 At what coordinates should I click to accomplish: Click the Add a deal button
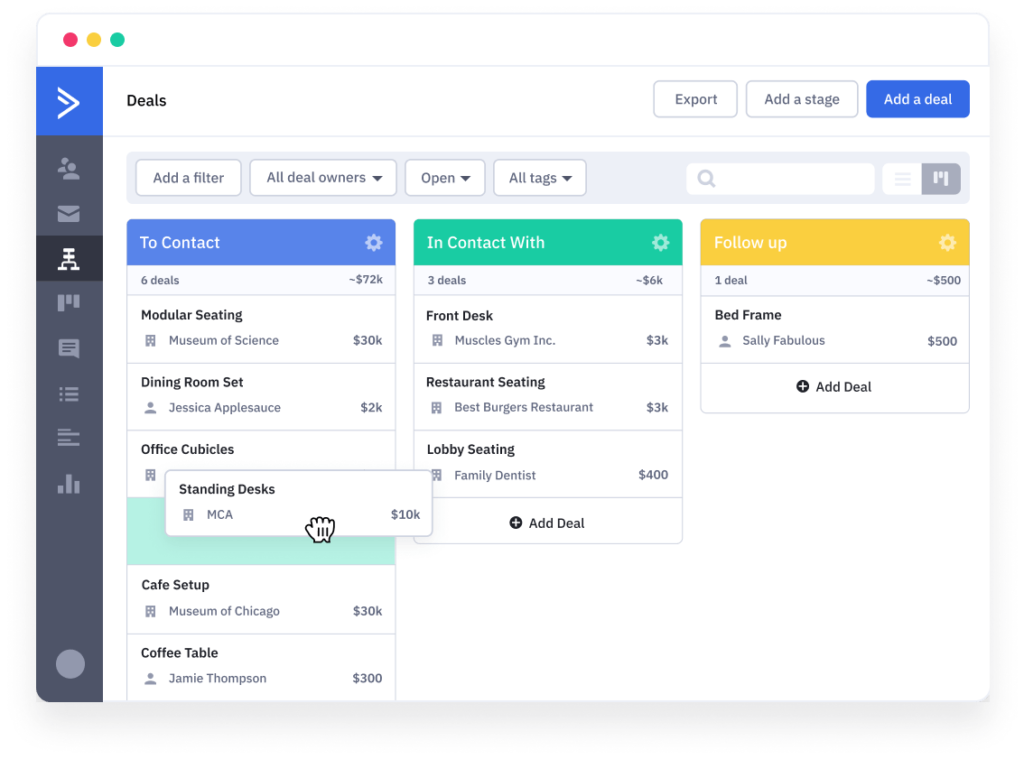click(917, 99)
